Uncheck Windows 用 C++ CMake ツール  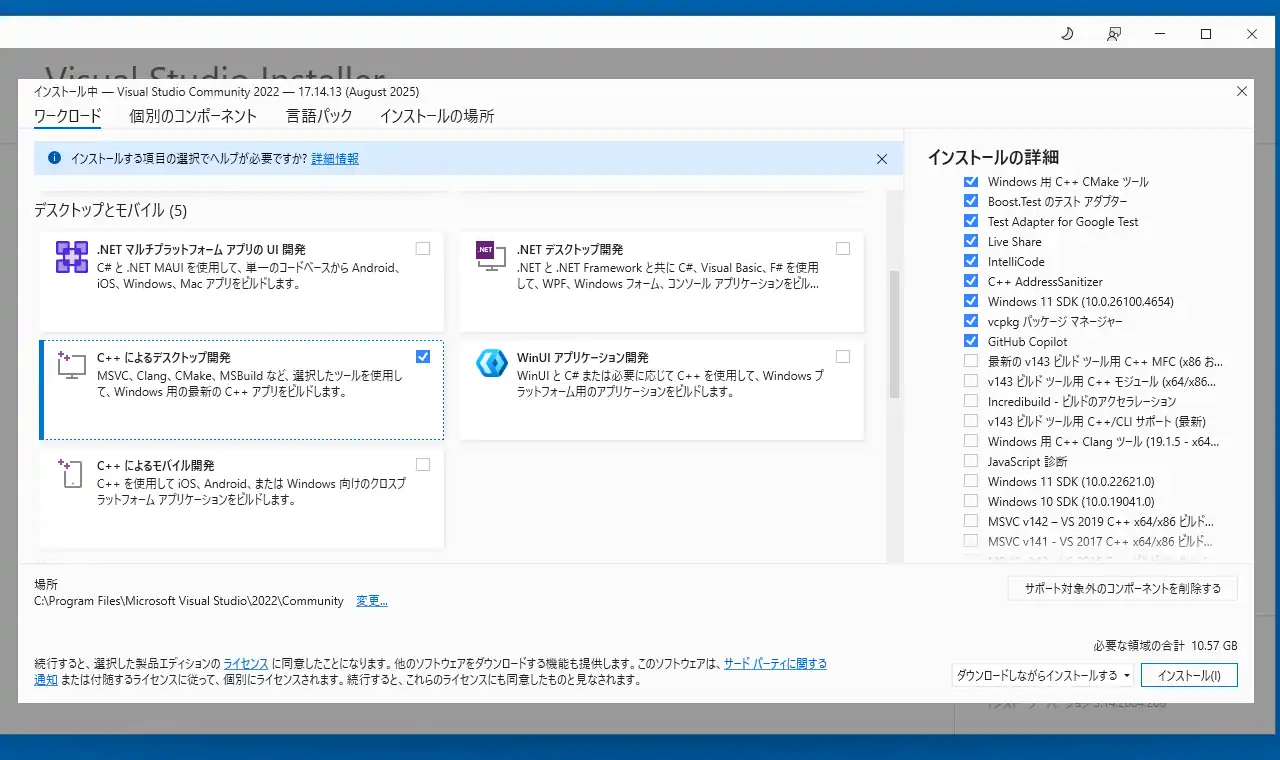tap(971, 181)
